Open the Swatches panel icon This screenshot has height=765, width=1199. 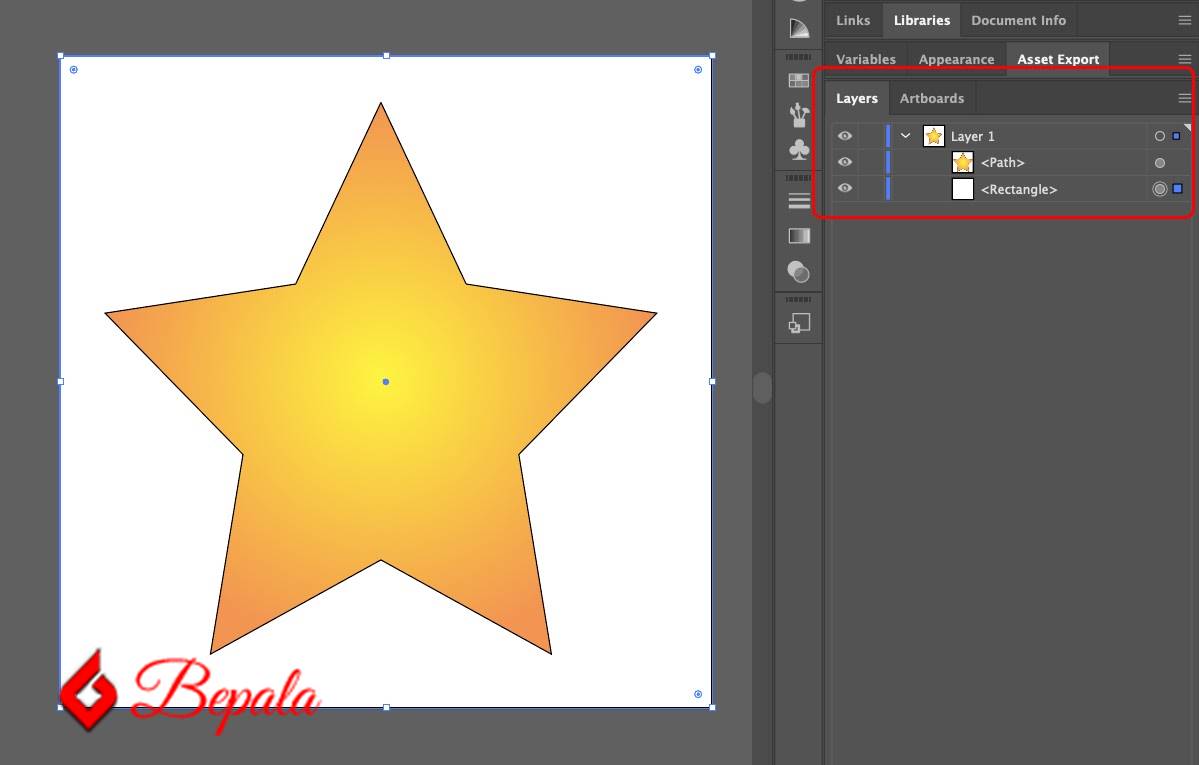[798, 79]
